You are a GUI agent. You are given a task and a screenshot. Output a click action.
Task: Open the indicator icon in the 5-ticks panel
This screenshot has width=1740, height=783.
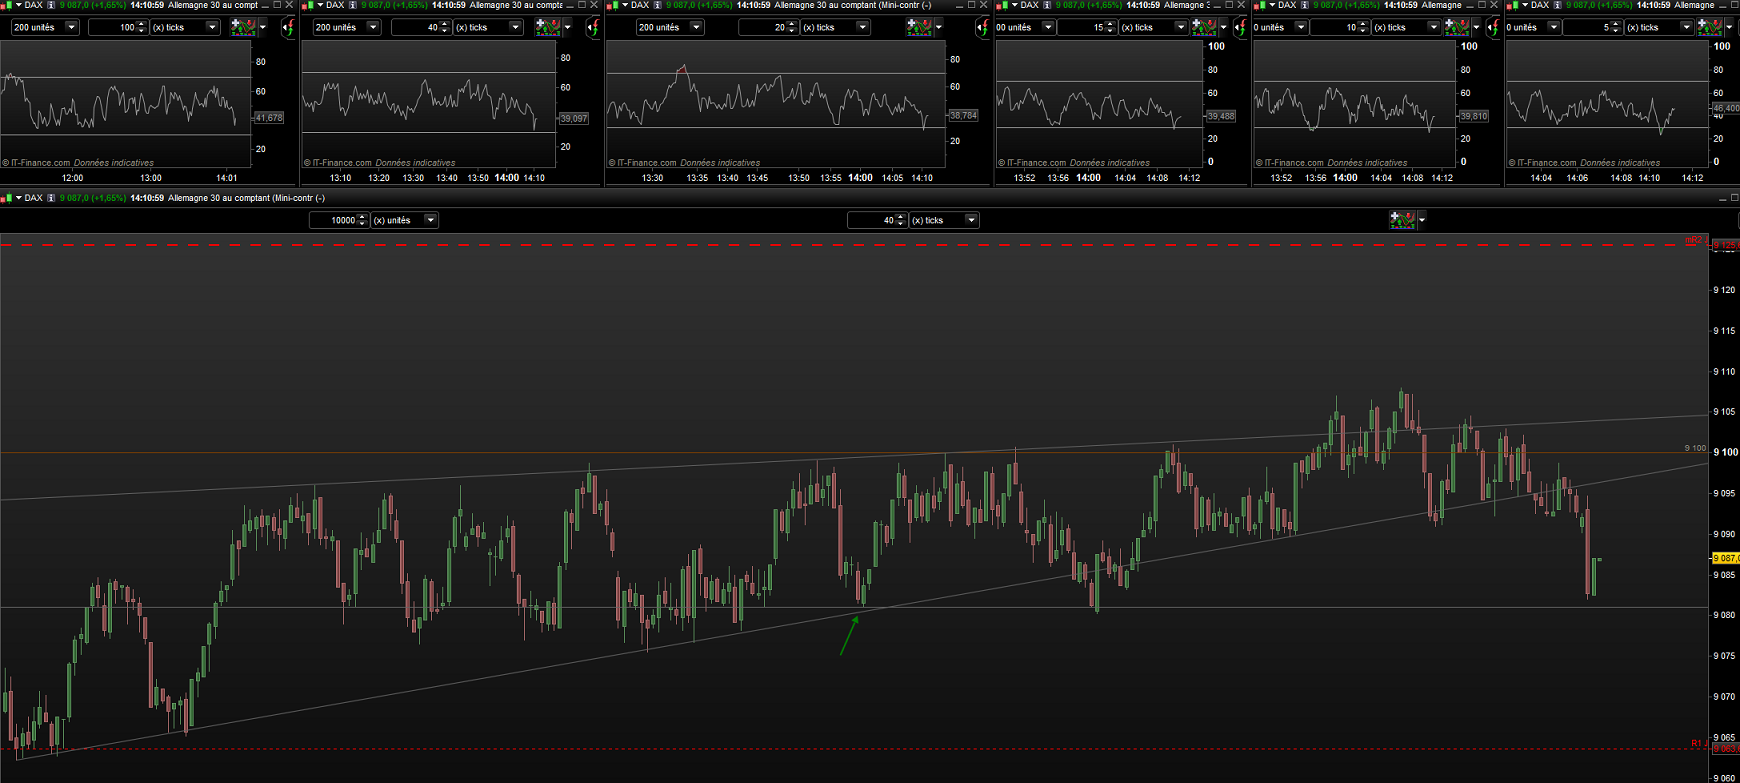(x=1710, y=27)
